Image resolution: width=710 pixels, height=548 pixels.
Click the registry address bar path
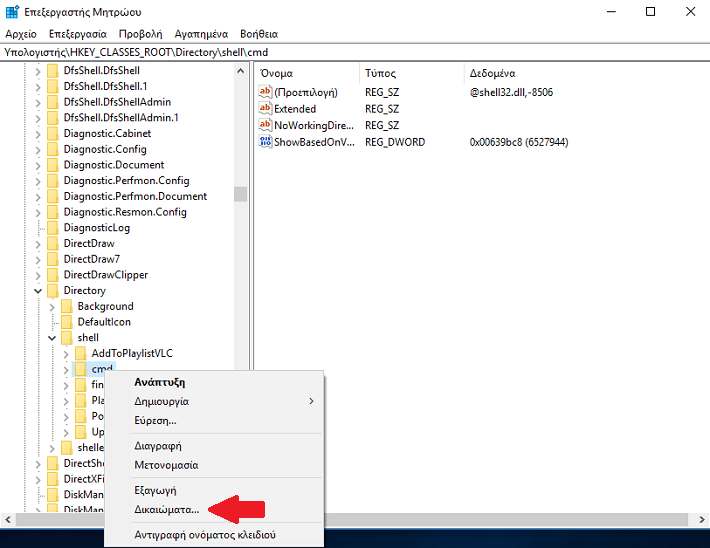point(136,52)
